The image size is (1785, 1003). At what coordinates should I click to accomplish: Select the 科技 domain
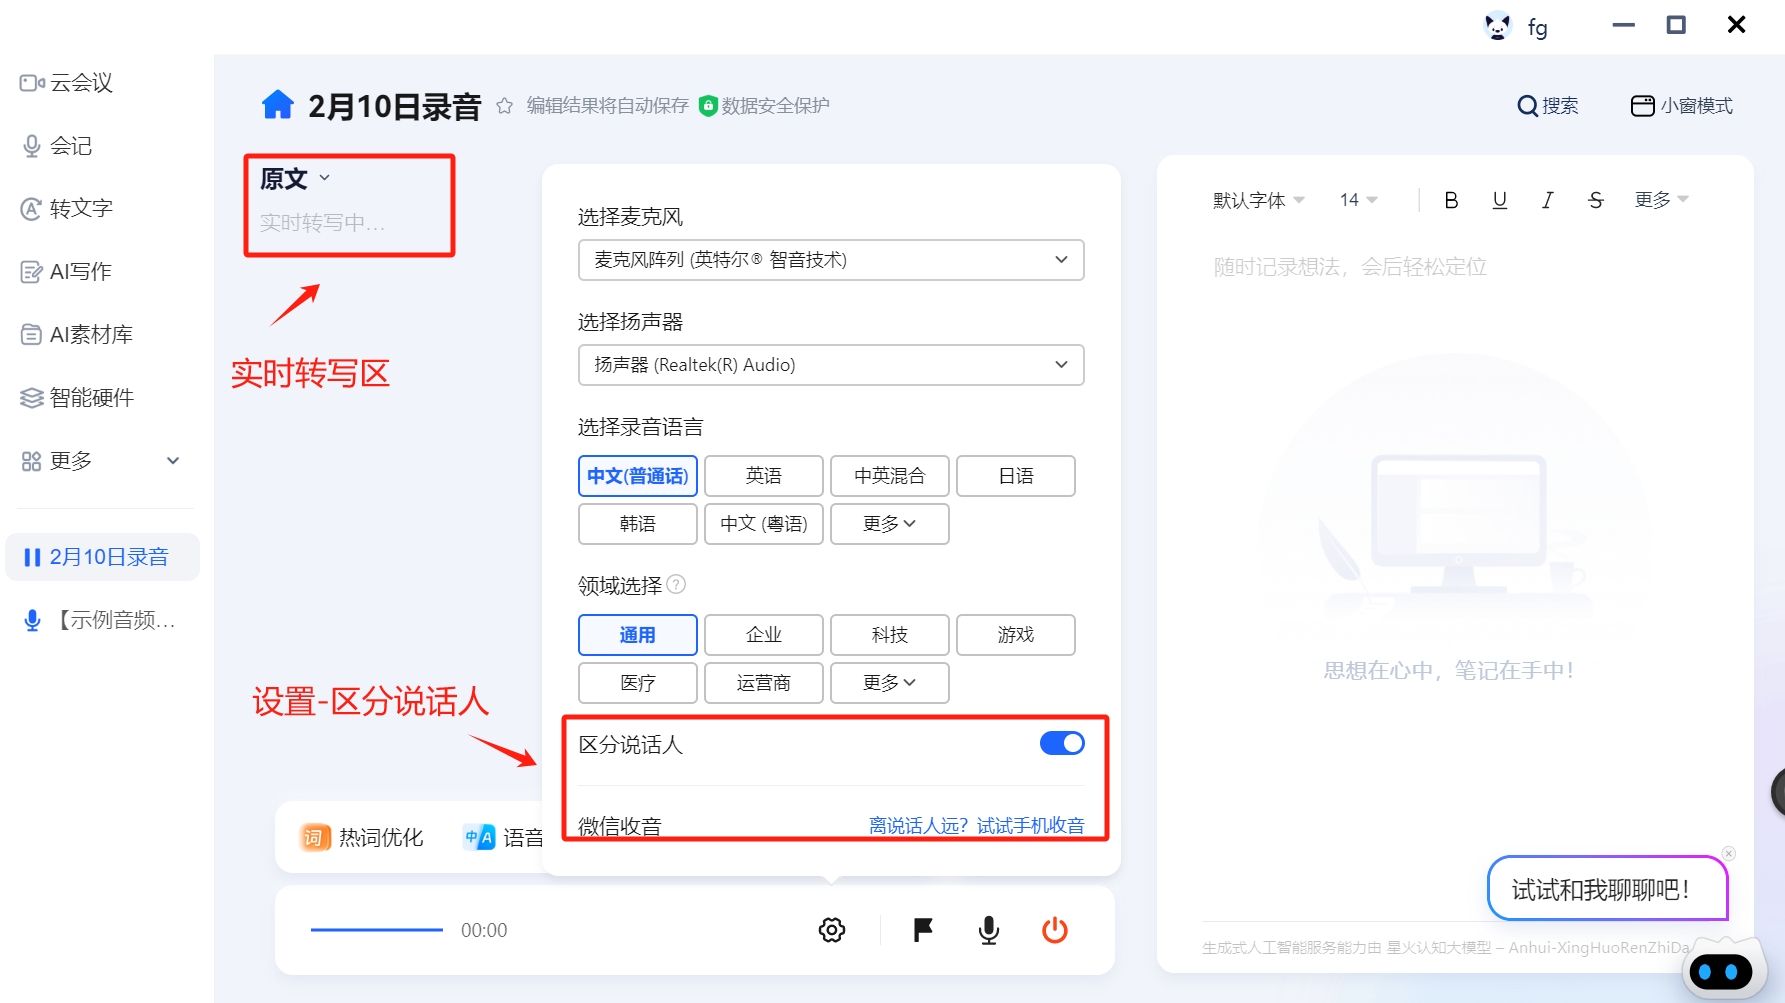(x=890, y=635)
